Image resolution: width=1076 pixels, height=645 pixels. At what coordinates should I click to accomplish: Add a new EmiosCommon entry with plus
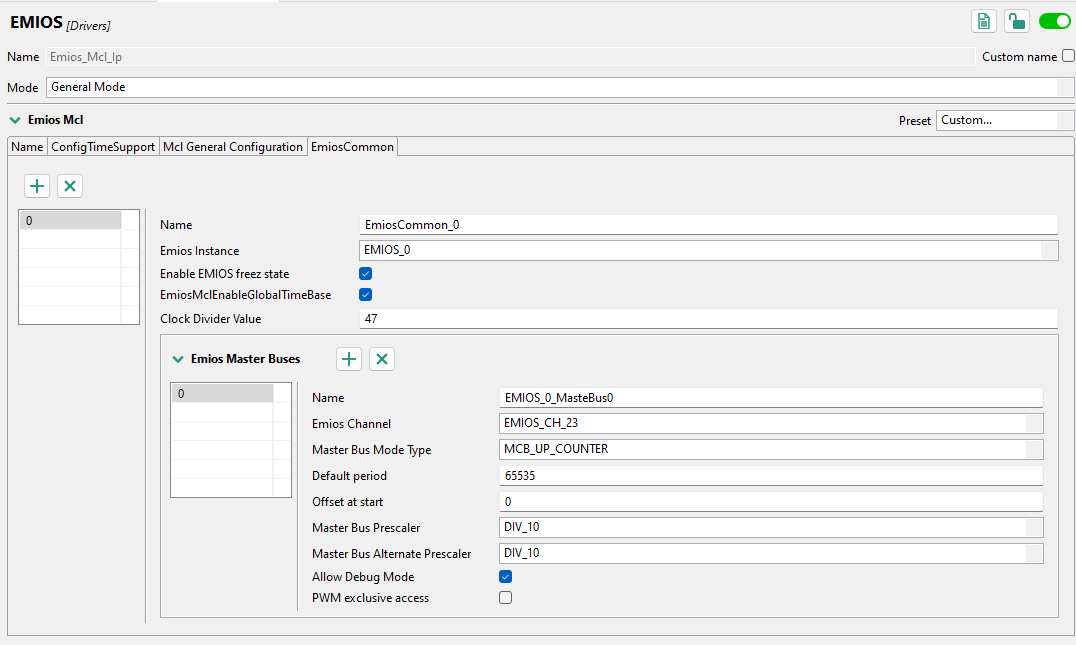pyautogui.click(x=37, y=186)
